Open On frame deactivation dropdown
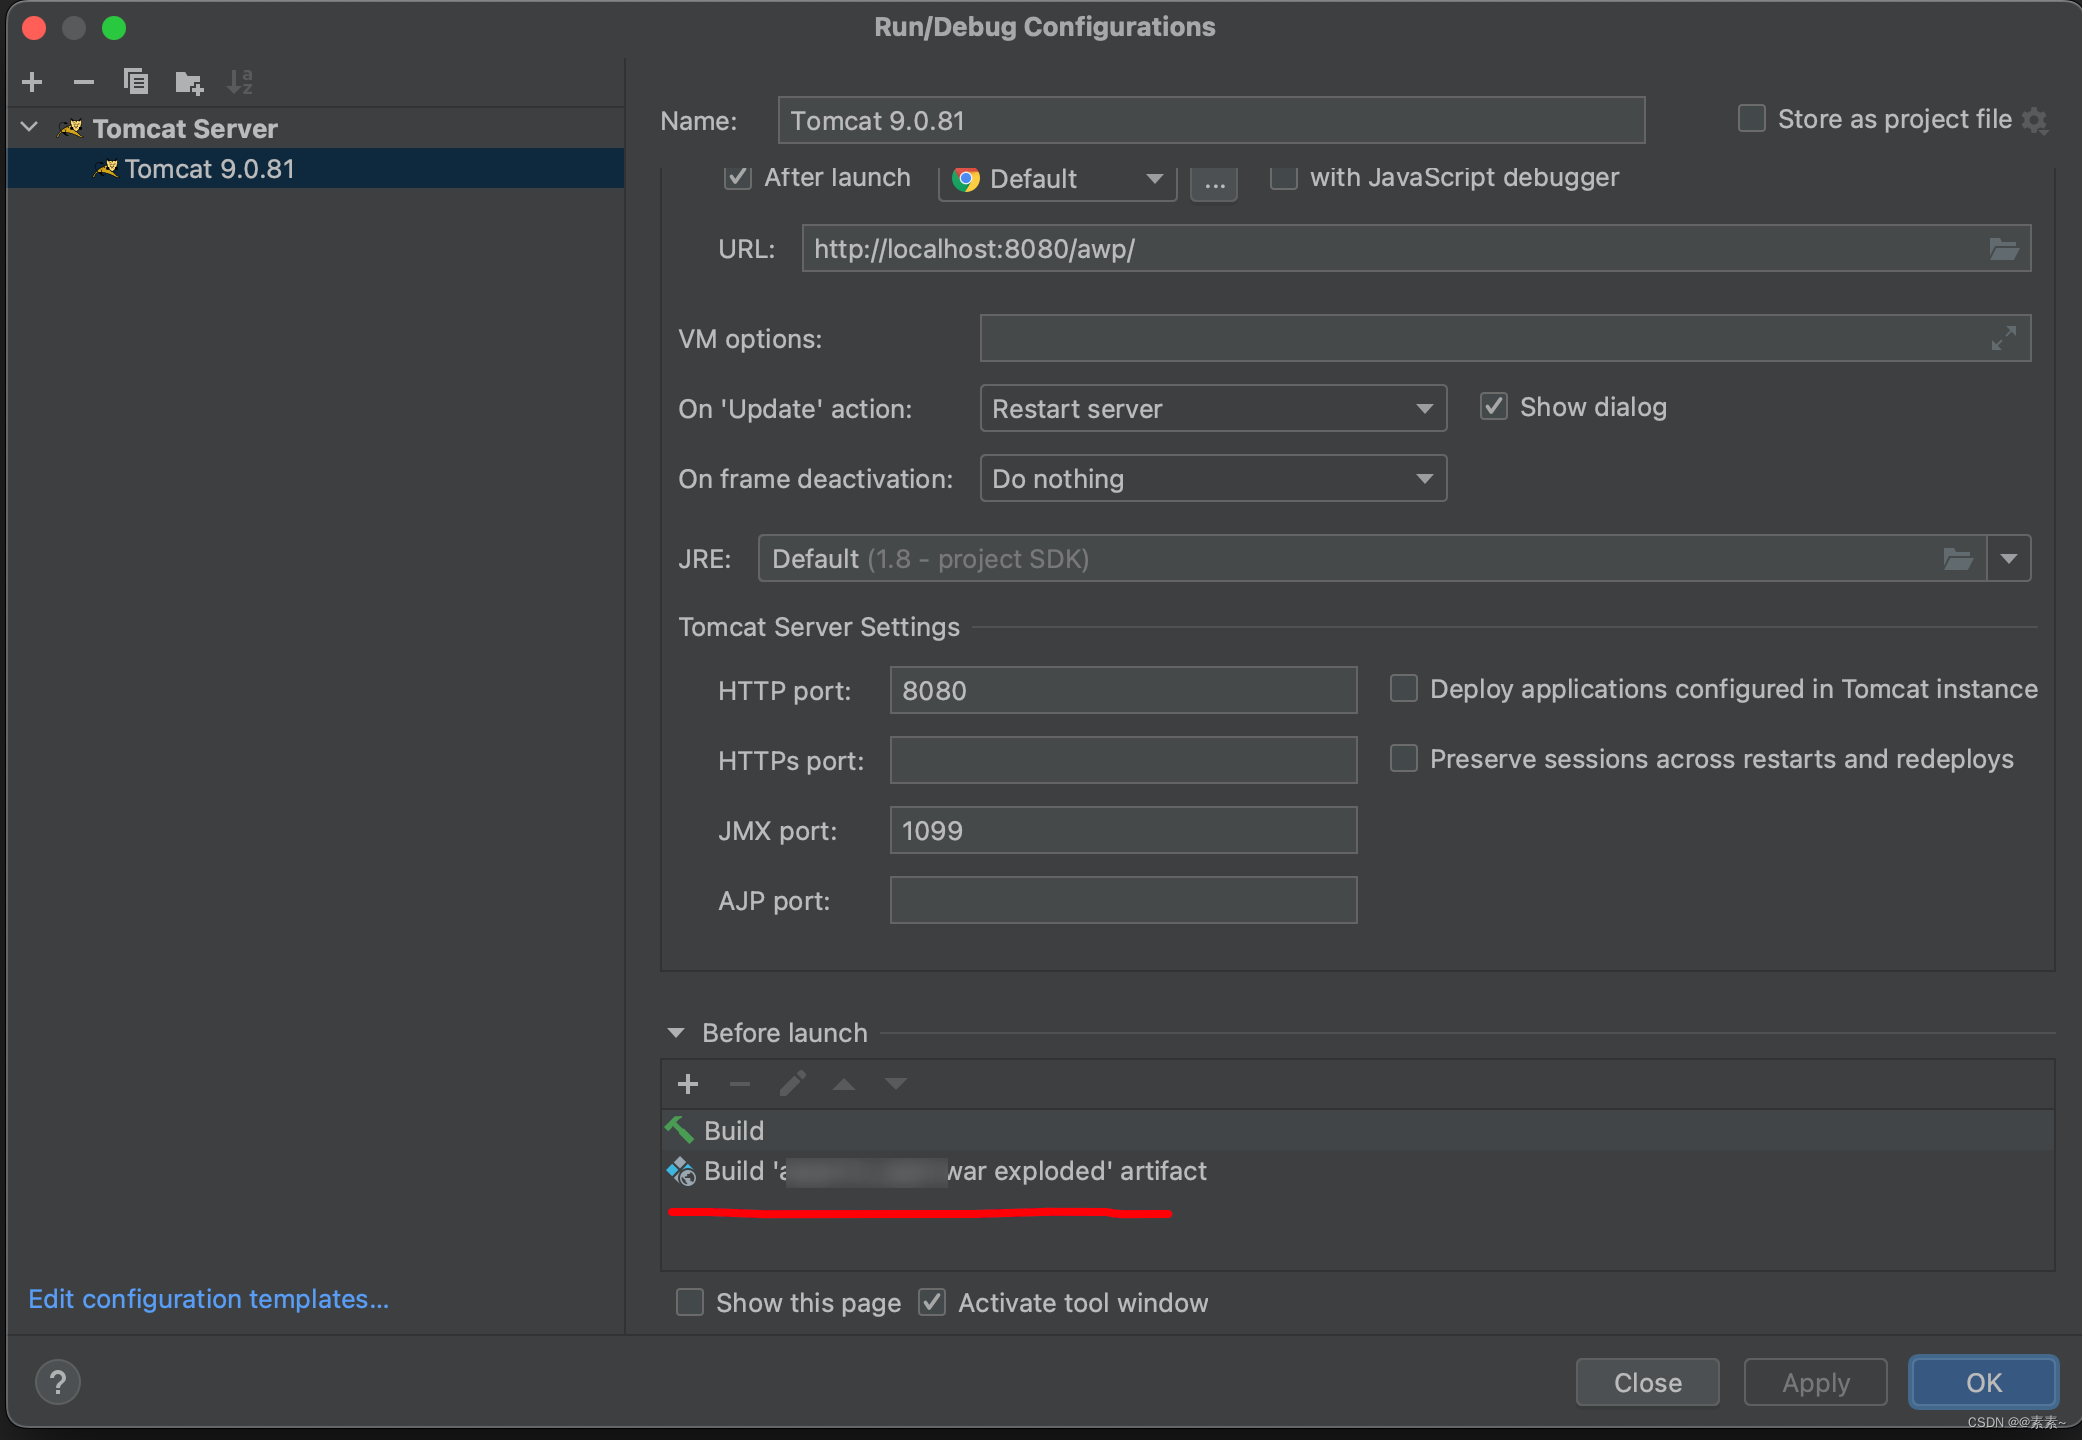 pos(1213,479)
